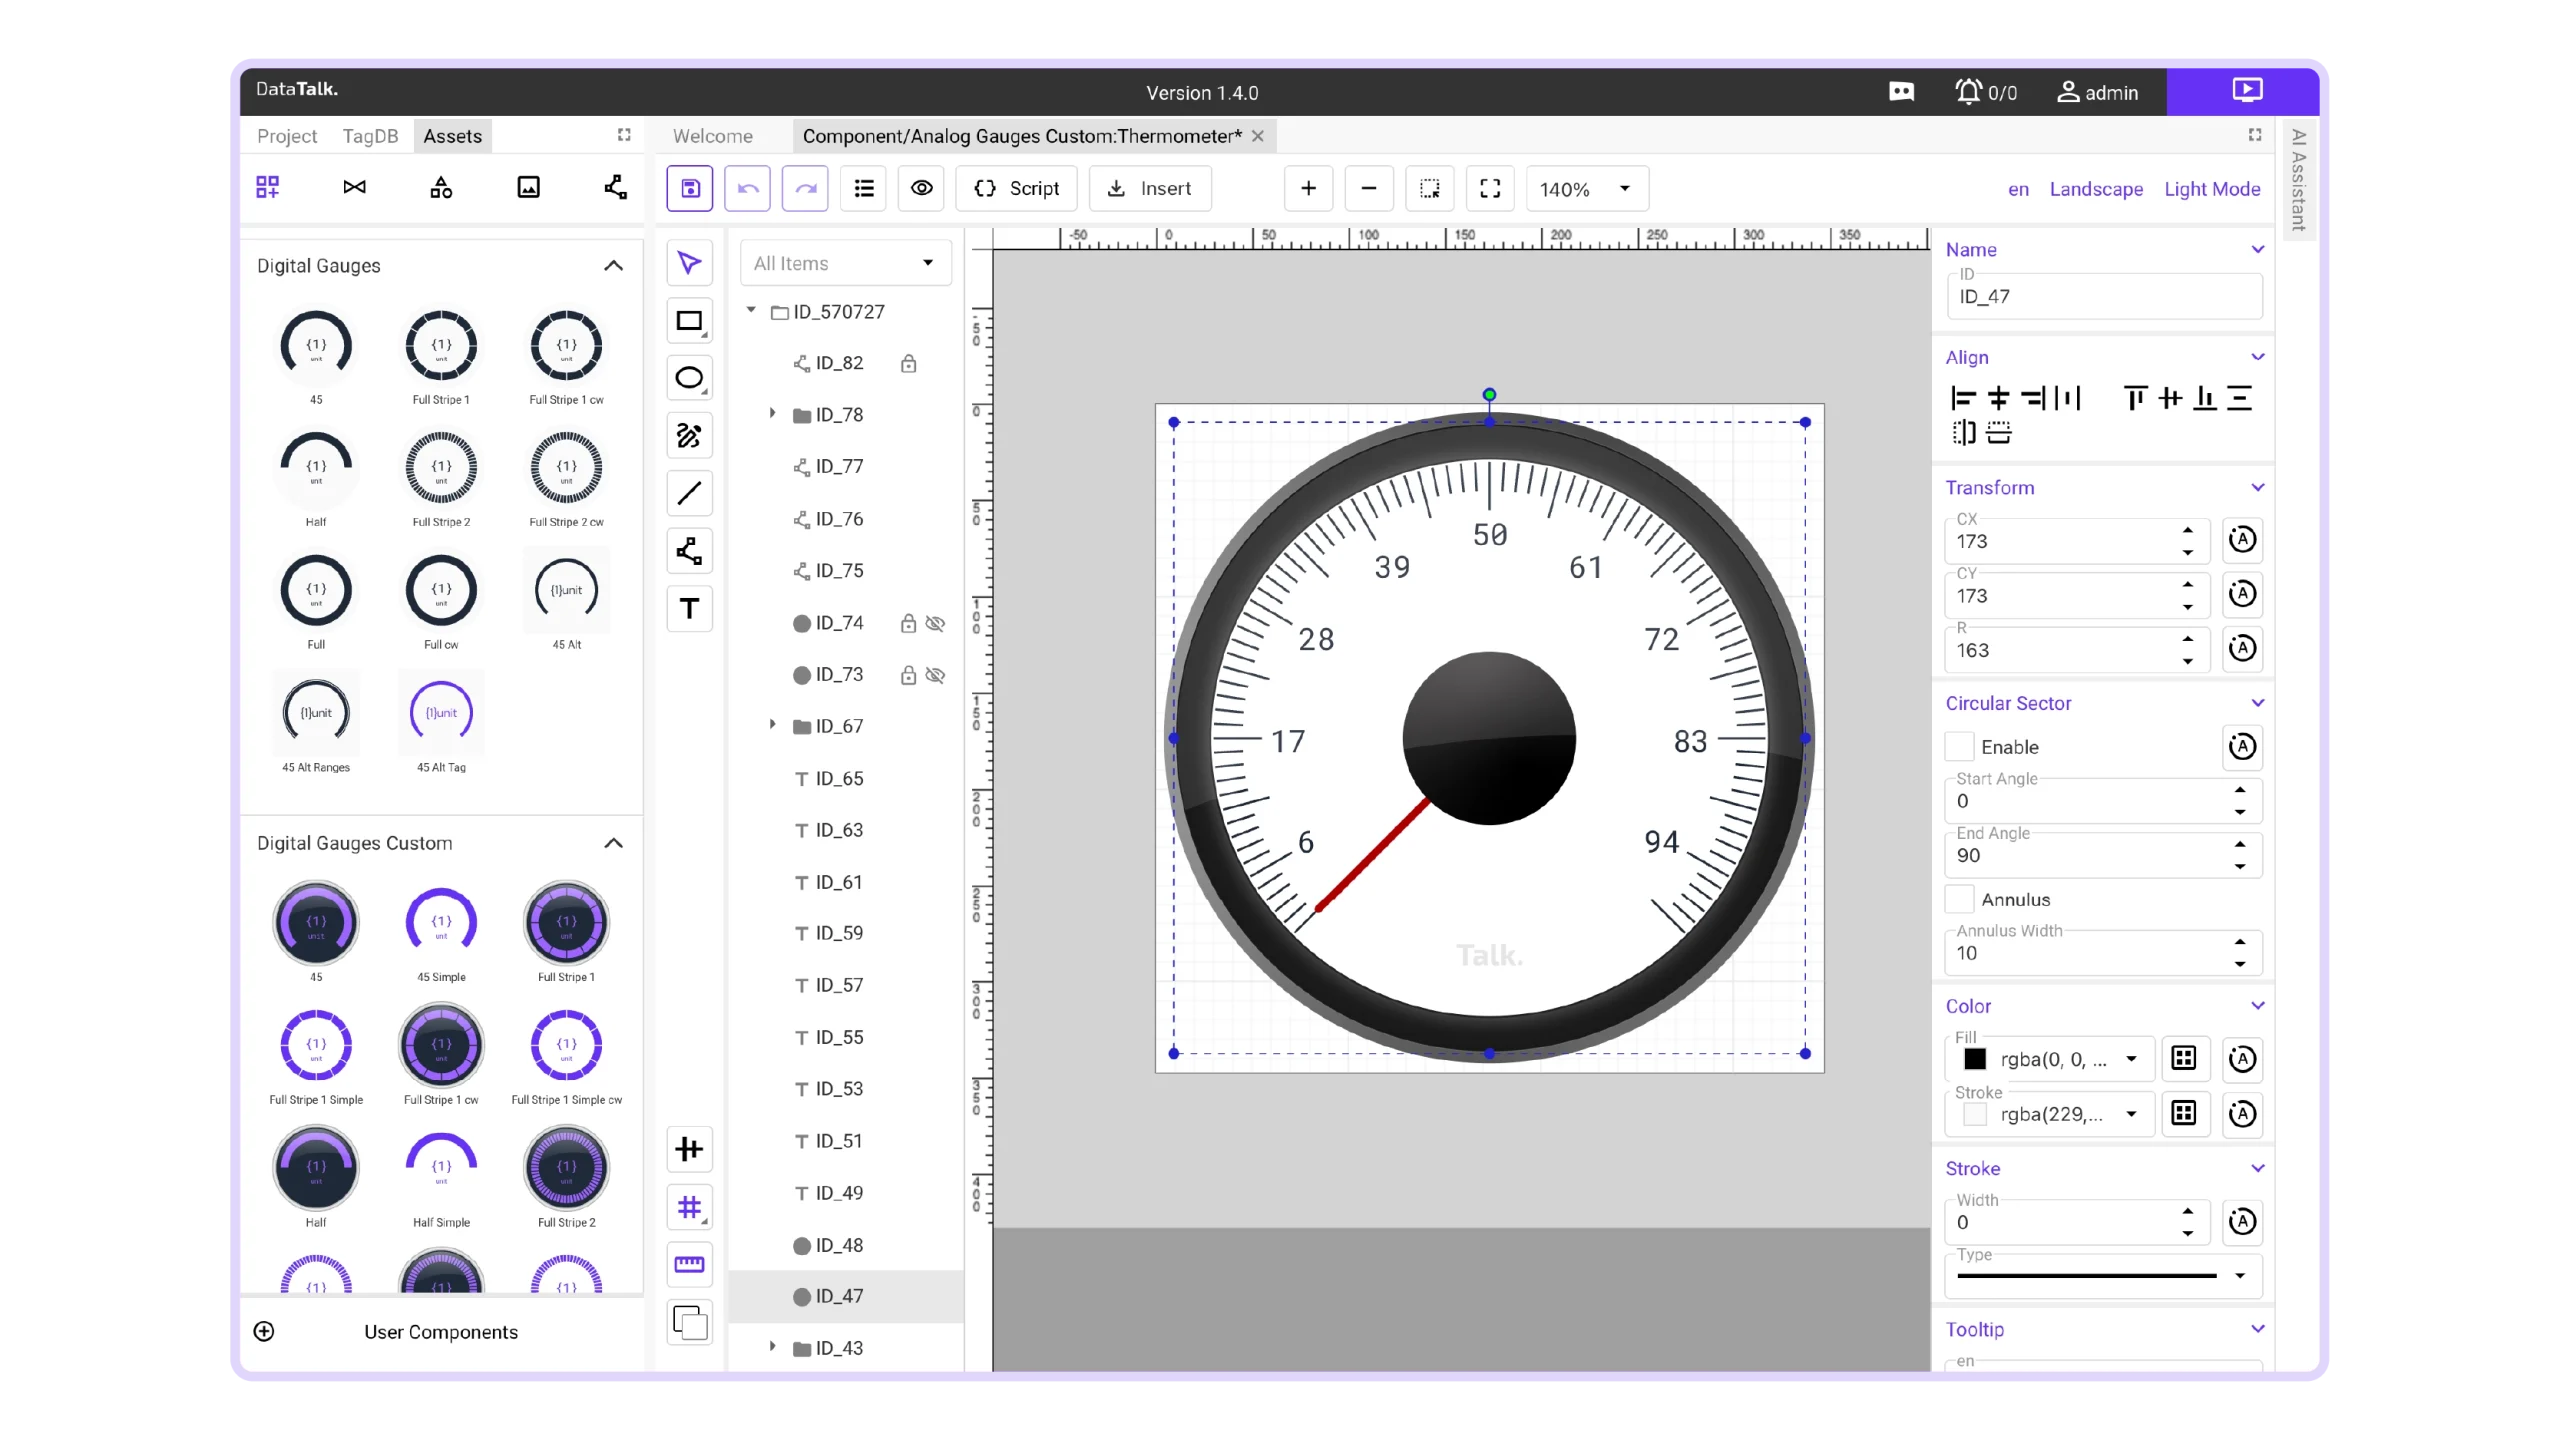The height and width of the screenshot is (1440, 2560).
Task: Click the Insert button
Action: [x=1150, y=188]
